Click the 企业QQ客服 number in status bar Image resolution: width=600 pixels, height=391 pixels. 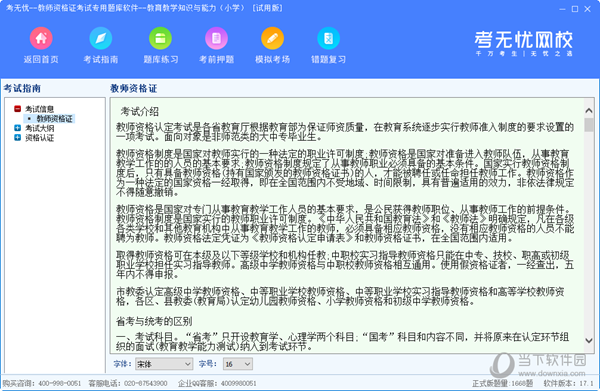[x=238, y=383]
